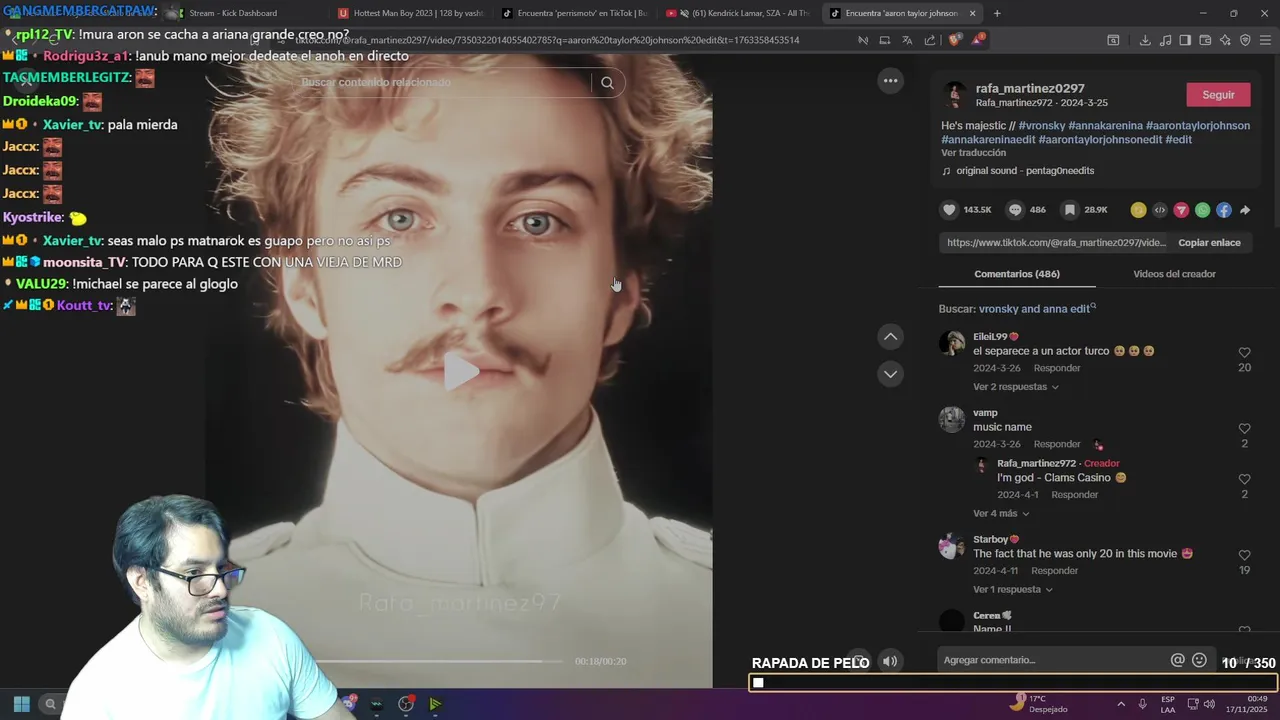The height and width of the screenshot is (720, 1280).
Task: Like the video with the heart icon
Action: click(949, 210)
